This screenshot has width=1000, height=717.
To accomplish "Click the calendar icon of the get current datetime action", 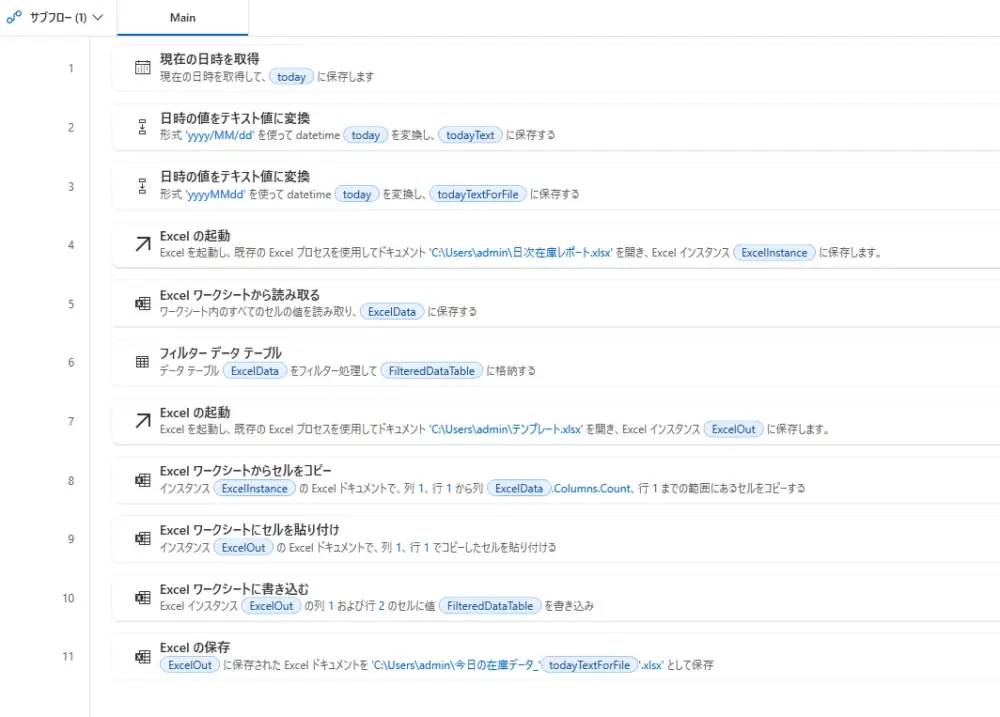I will pos(142,68).
